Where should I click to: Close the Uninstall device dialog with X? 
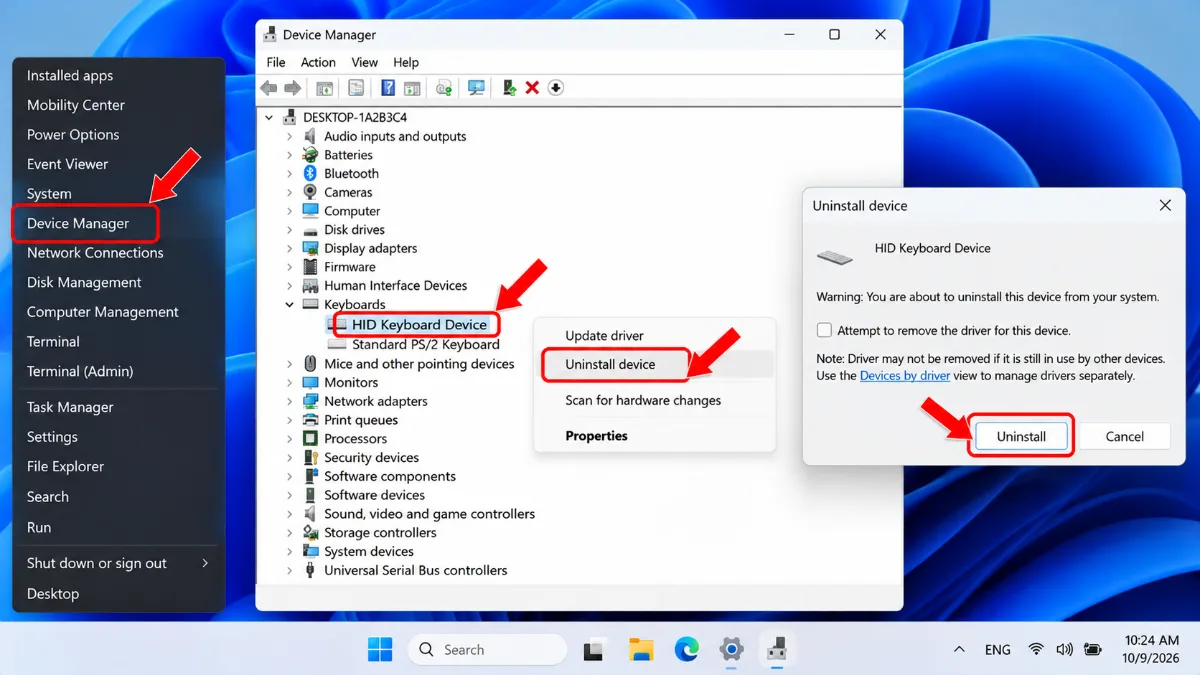point(1165,205)
